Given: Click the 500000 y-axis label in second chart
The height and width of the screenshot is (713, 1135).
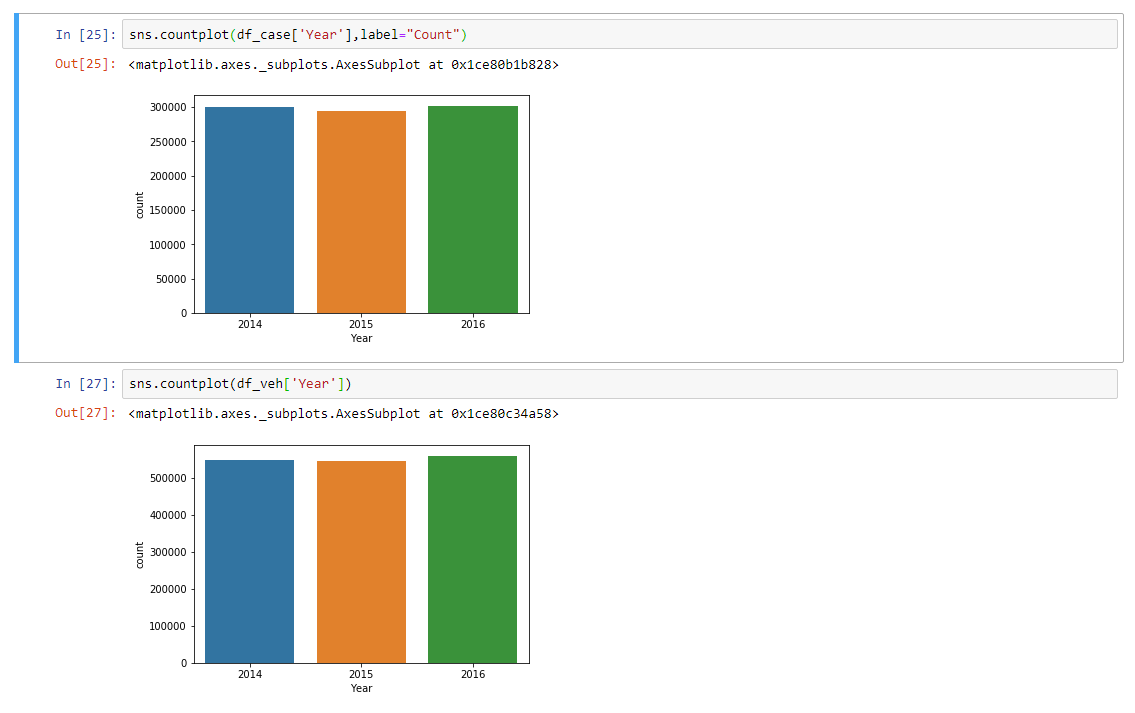Looking at the screenshot, I should [x=168, y=478].
